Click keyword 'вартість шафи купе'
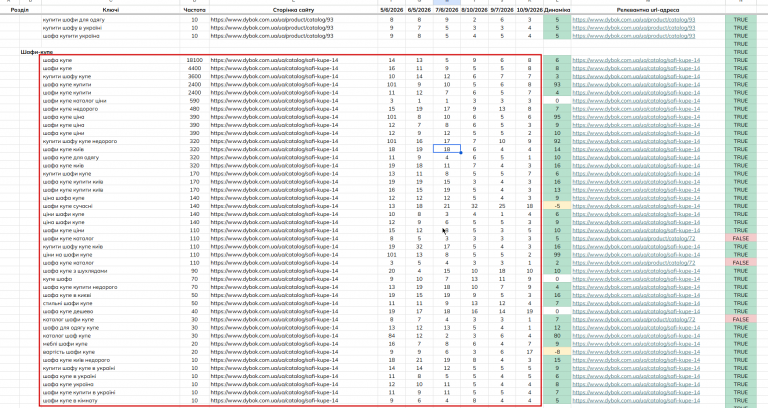 pos(69,352)
